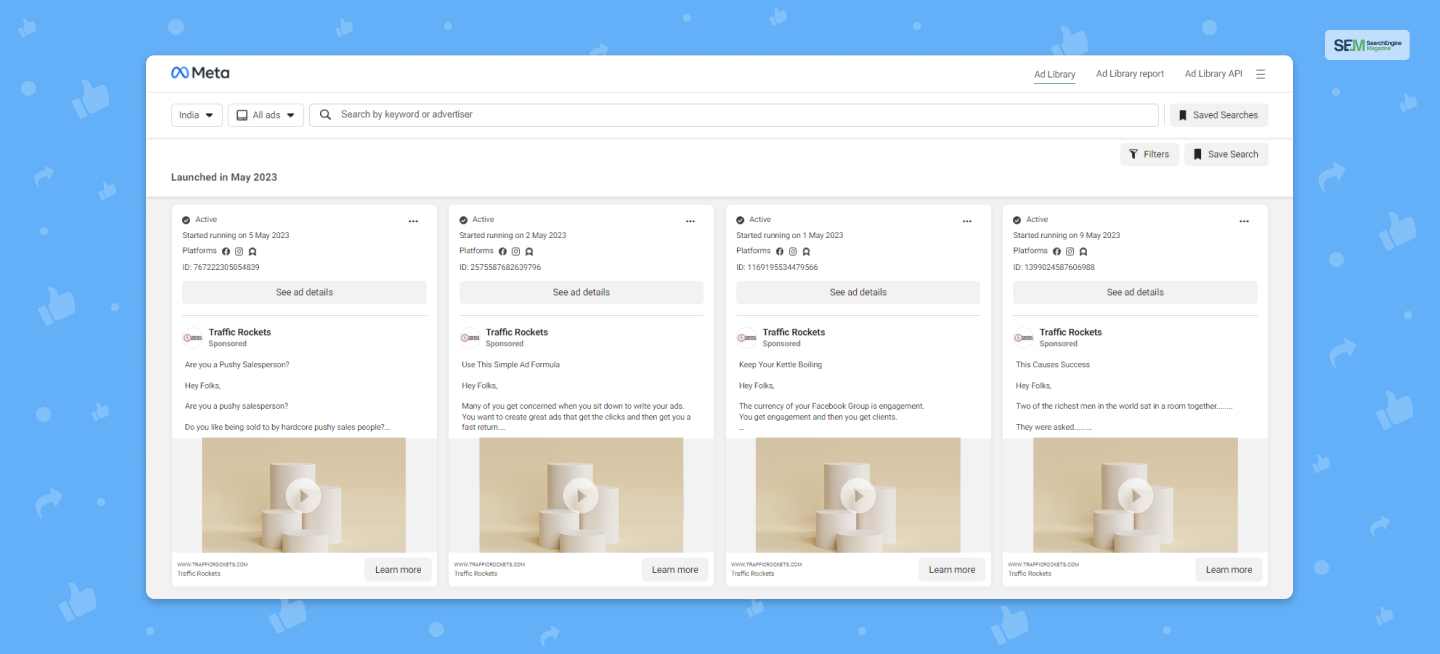Screen dimensions: 1440x654
Task: Open three-dot menu on ad ID 767222305054839
Action: [x=413, y=221]
